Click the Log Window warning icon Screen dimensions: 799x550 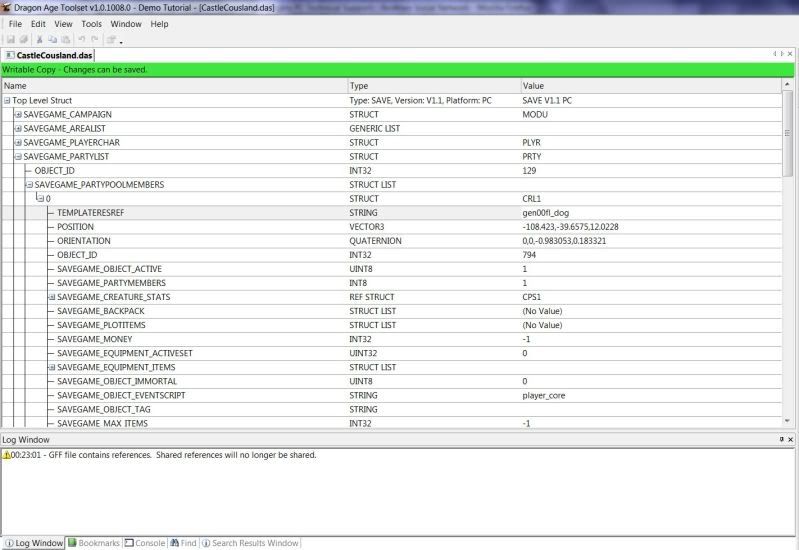tap(7, 455)
